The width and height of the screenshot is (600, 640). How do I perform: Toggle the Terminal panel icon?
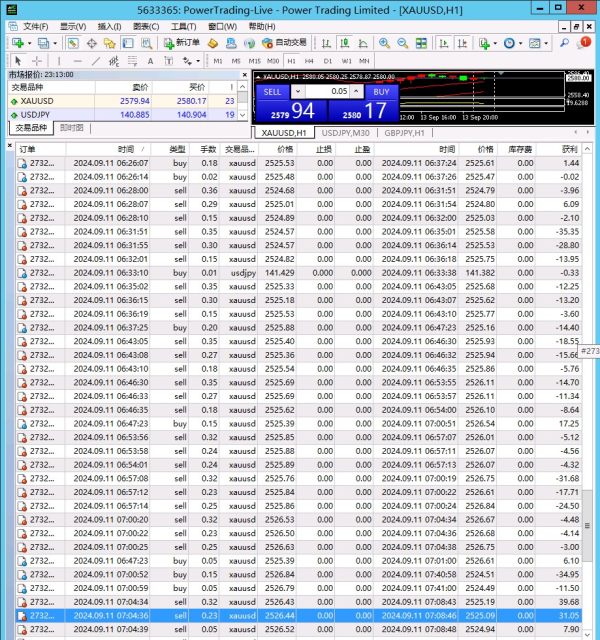click(x=128, y=43)
